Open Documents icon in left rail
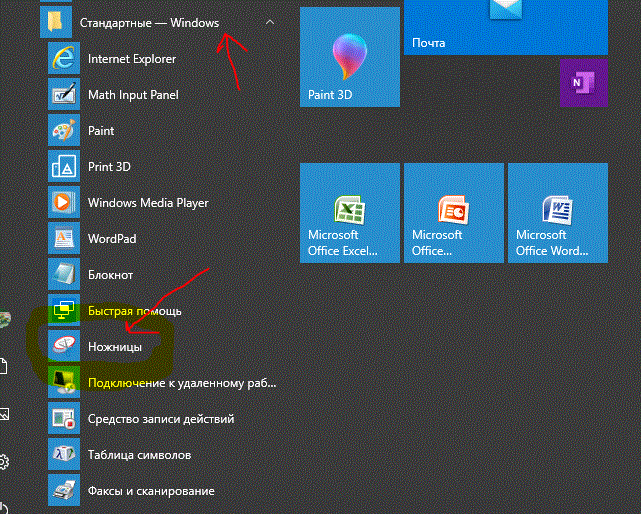 click(3, 366)
